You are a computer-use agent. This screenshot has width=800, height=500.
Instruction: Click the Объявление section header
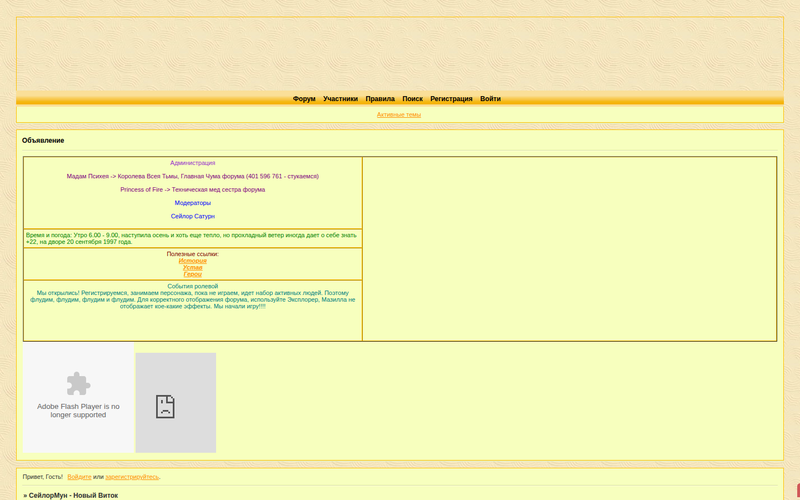tap(43, 141)
